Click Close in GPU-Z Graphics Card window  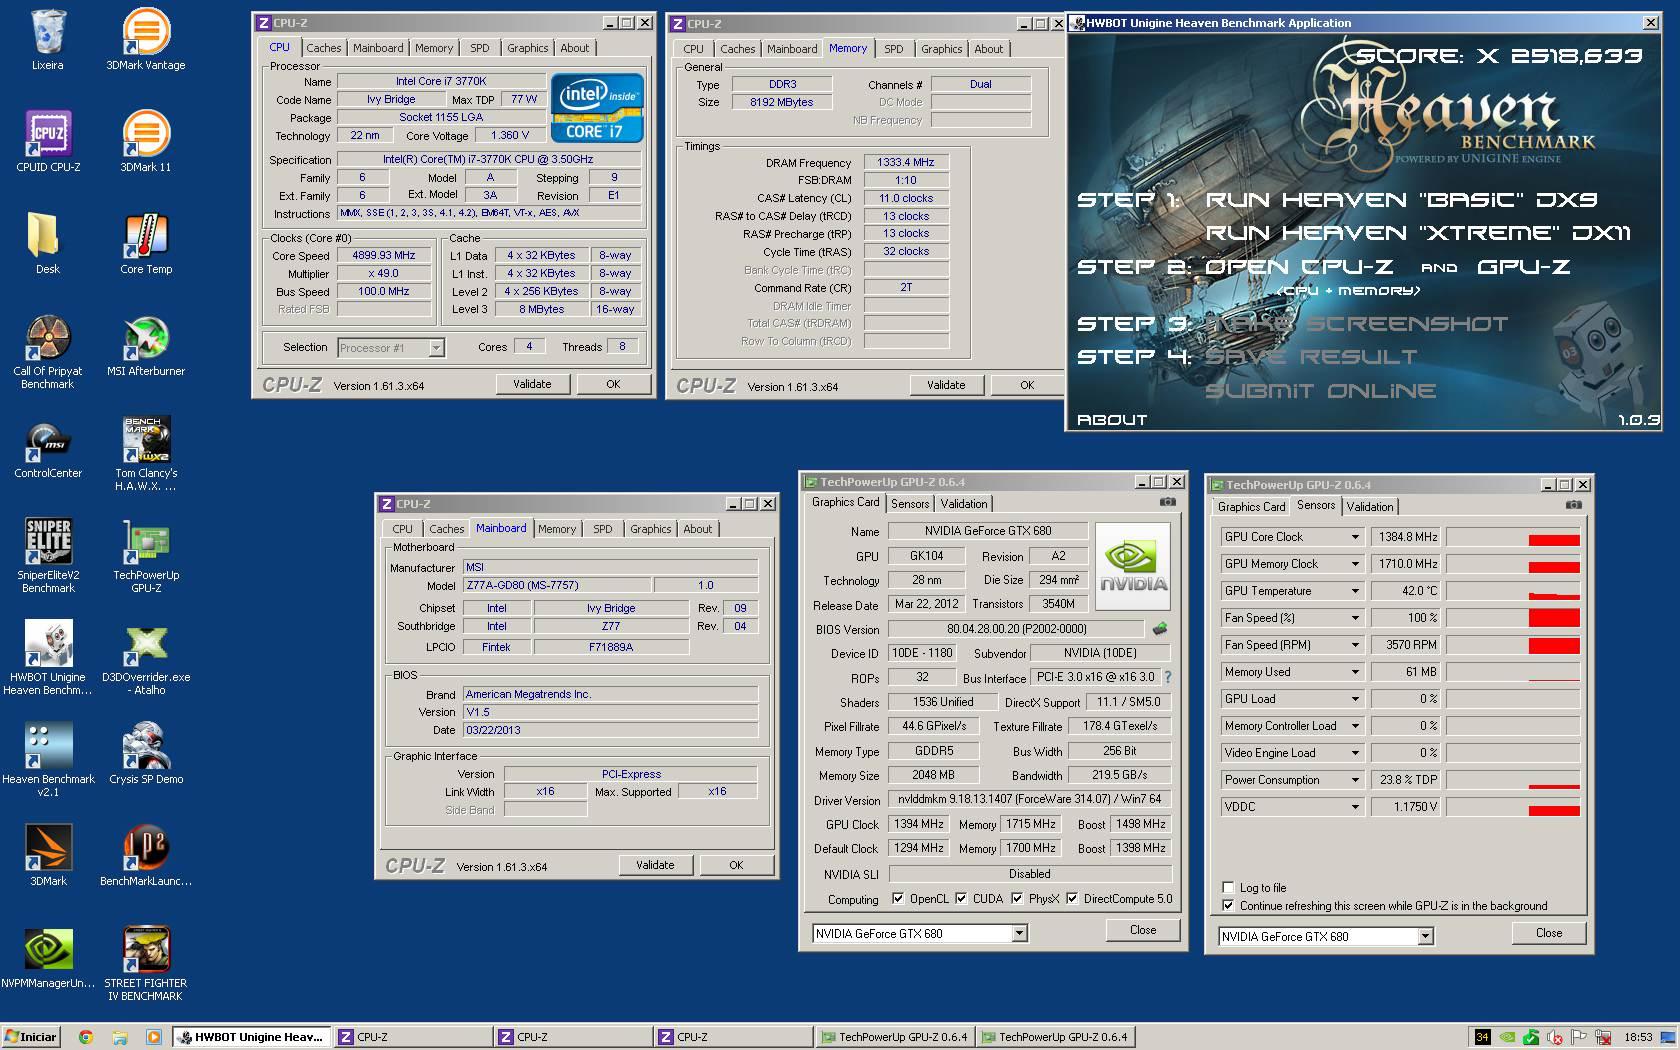[1143, 930]
